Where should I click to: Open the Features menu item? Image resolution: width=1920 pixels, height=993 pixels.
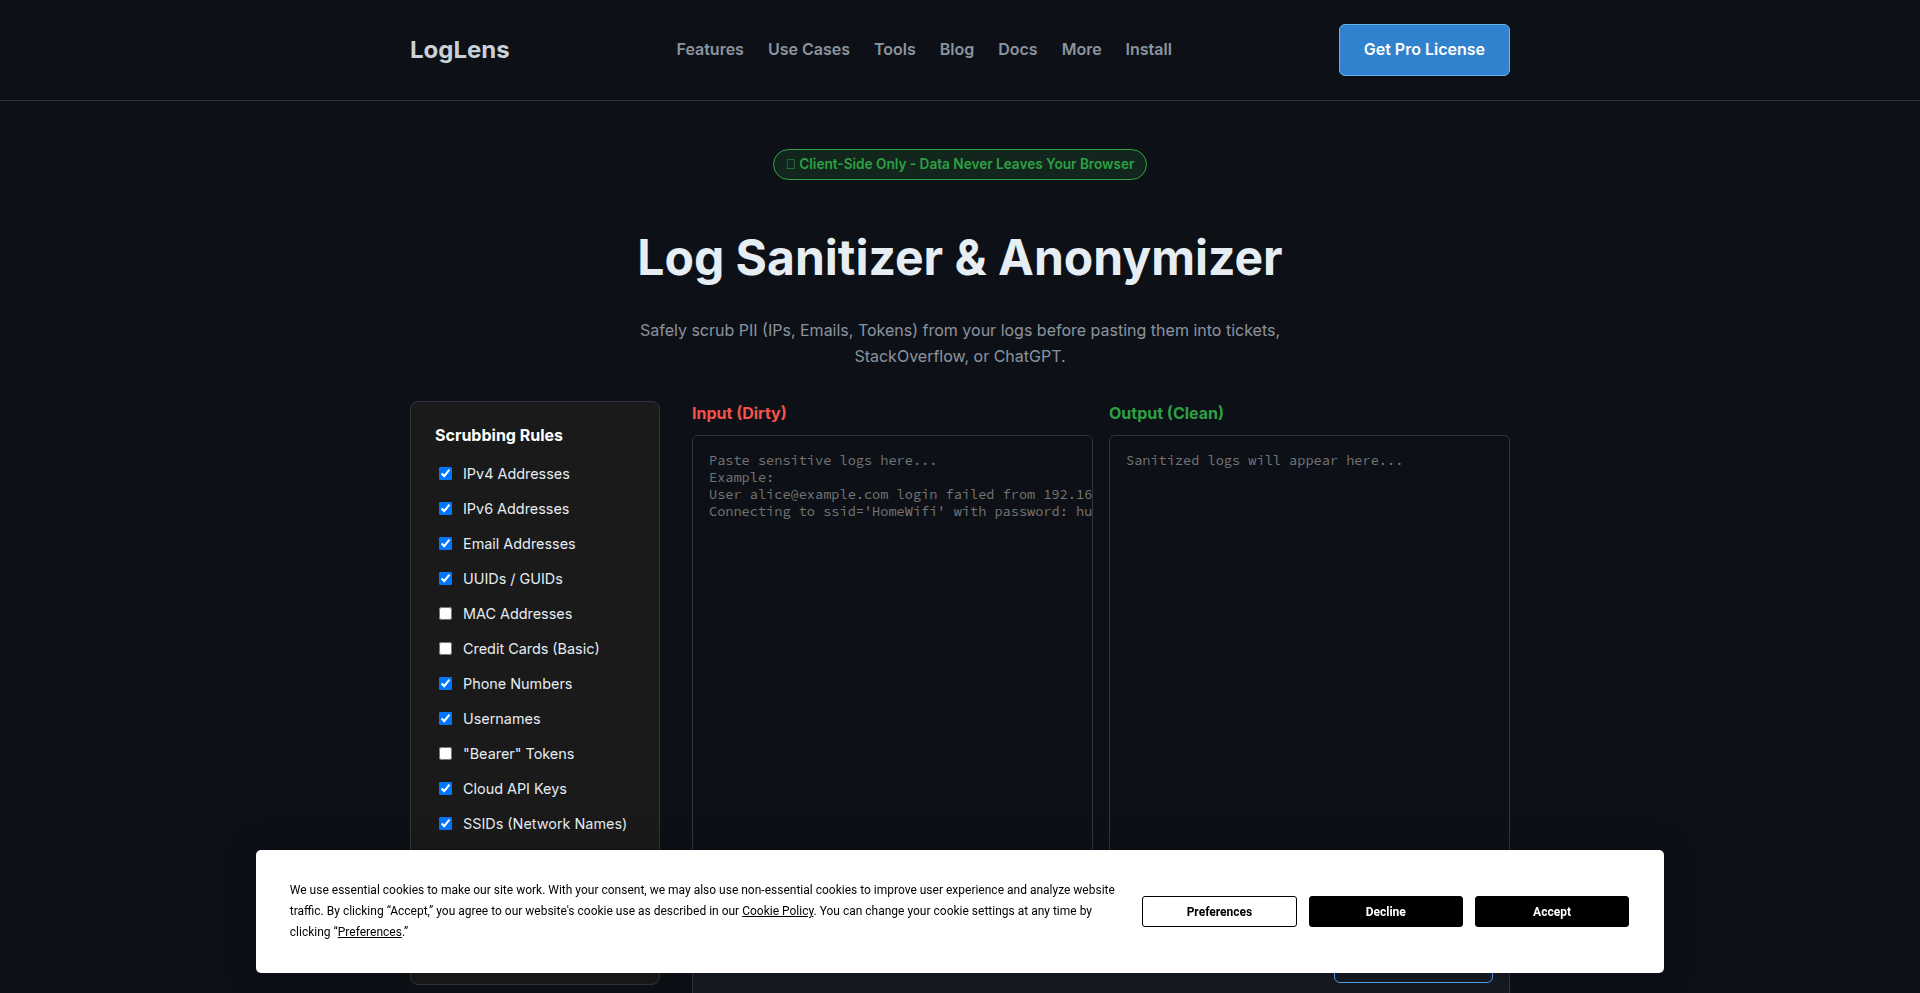click(x=710, y=50)
